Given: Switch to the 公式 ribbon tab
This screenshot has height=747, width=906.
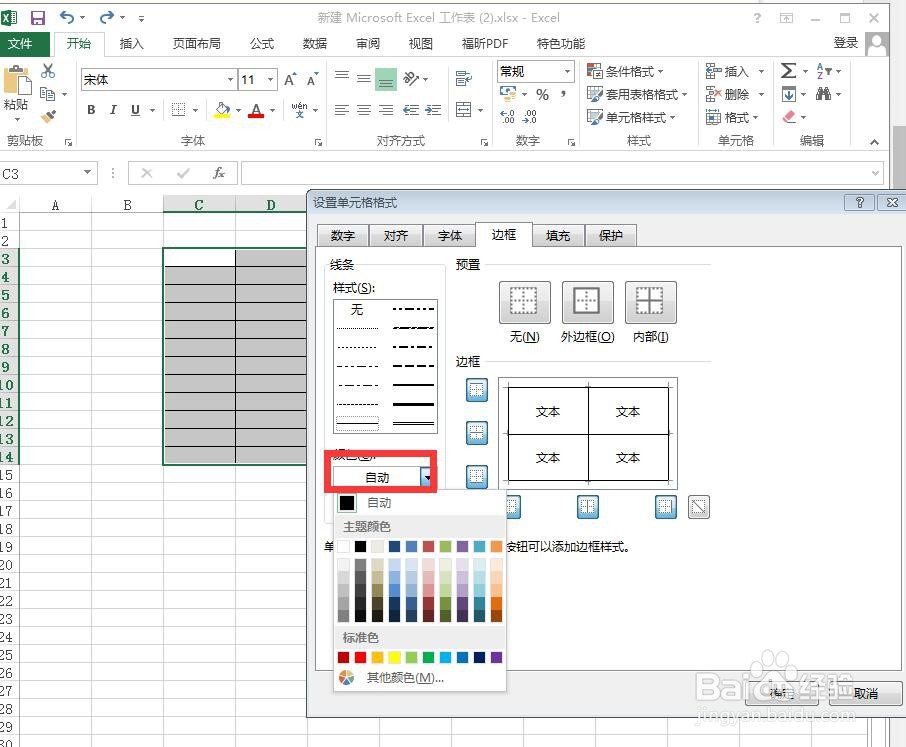Looking at the screenshot, I should pos(262,44).
